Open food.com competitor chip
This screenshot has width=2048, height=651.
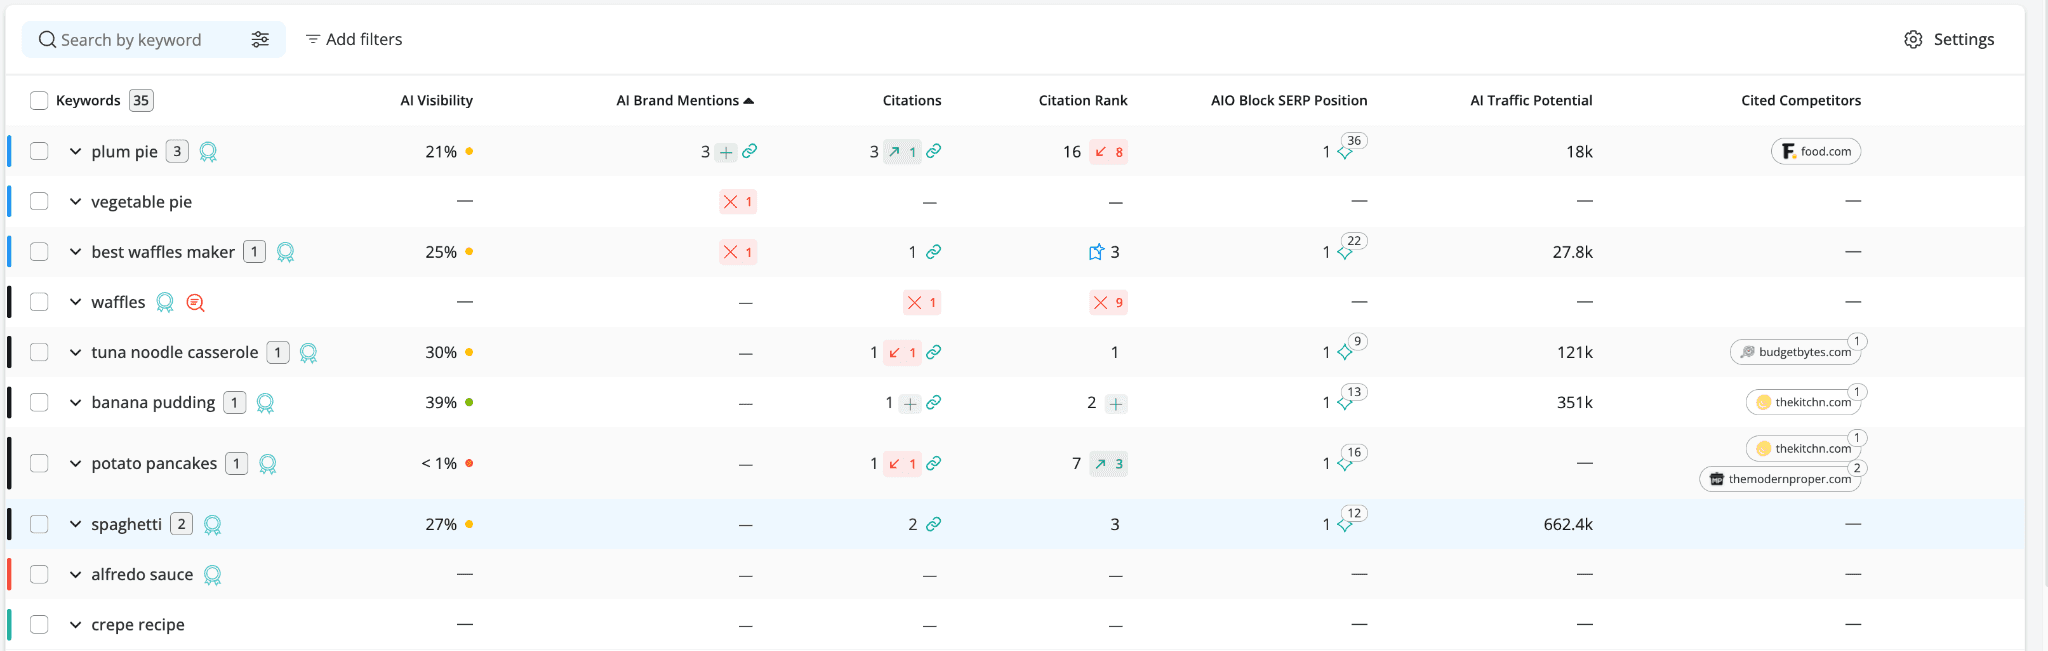(x=1816, y=151)
